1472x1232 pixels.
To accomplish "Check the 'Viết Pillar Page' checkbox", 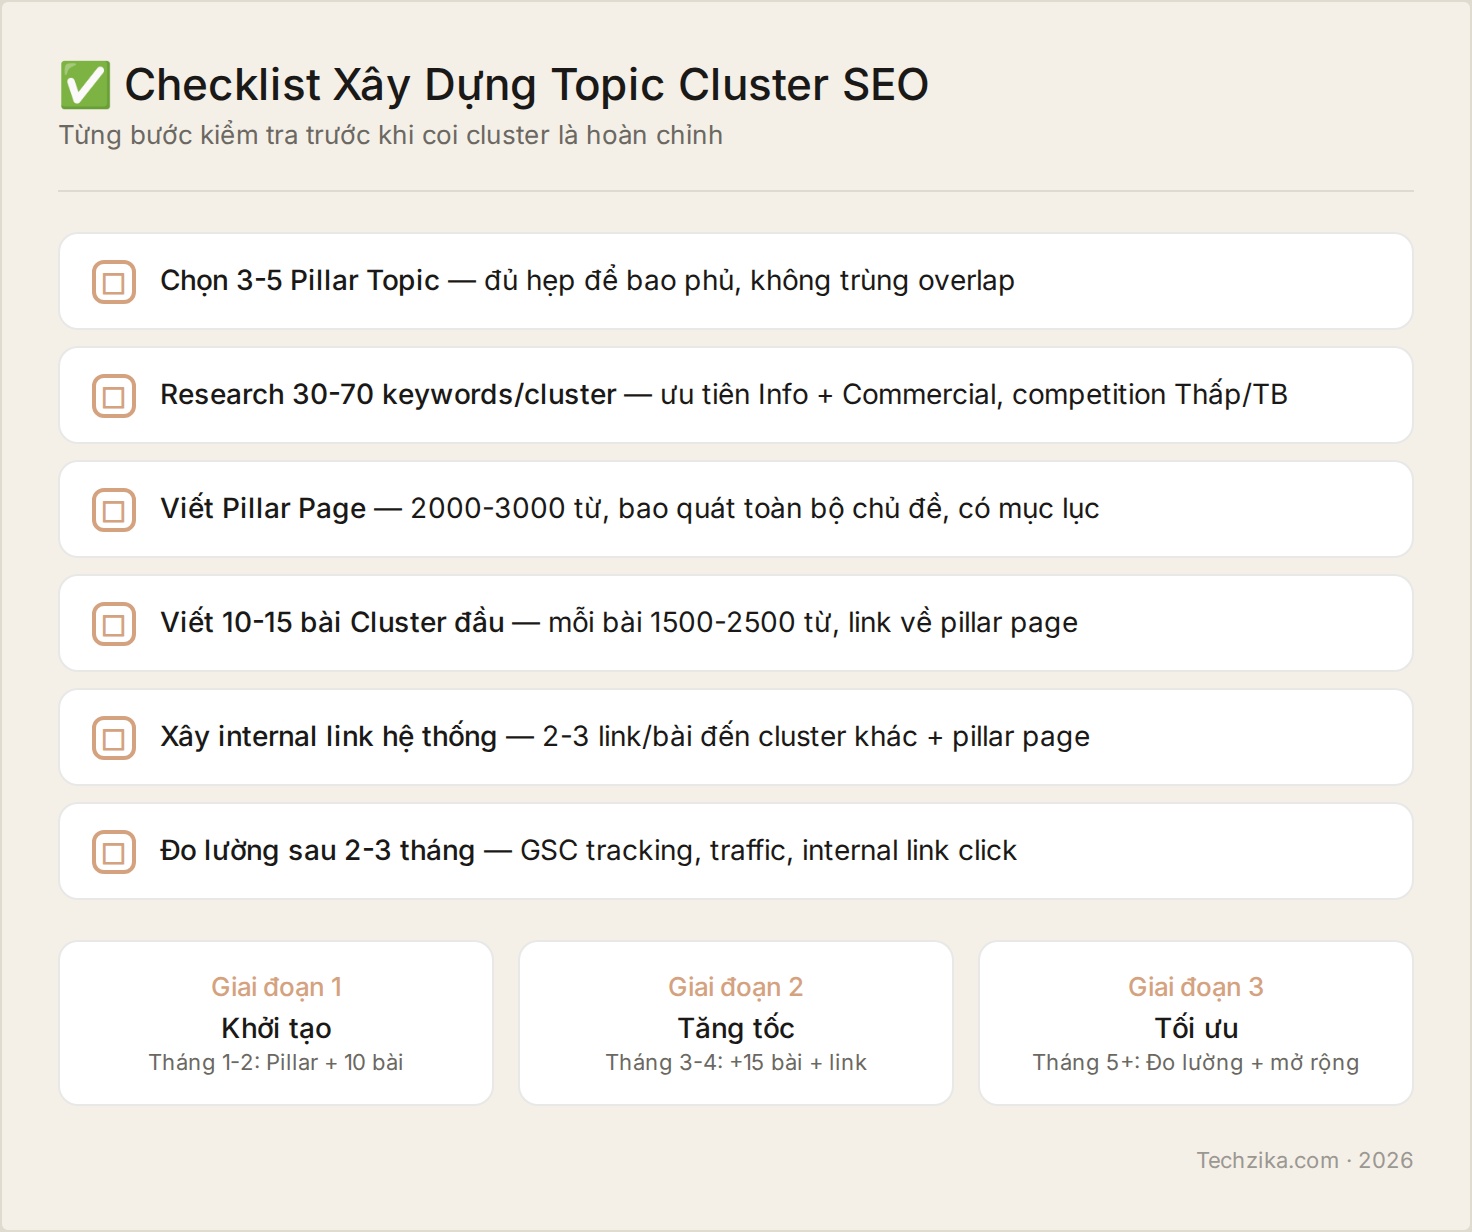I will (114, 510).
